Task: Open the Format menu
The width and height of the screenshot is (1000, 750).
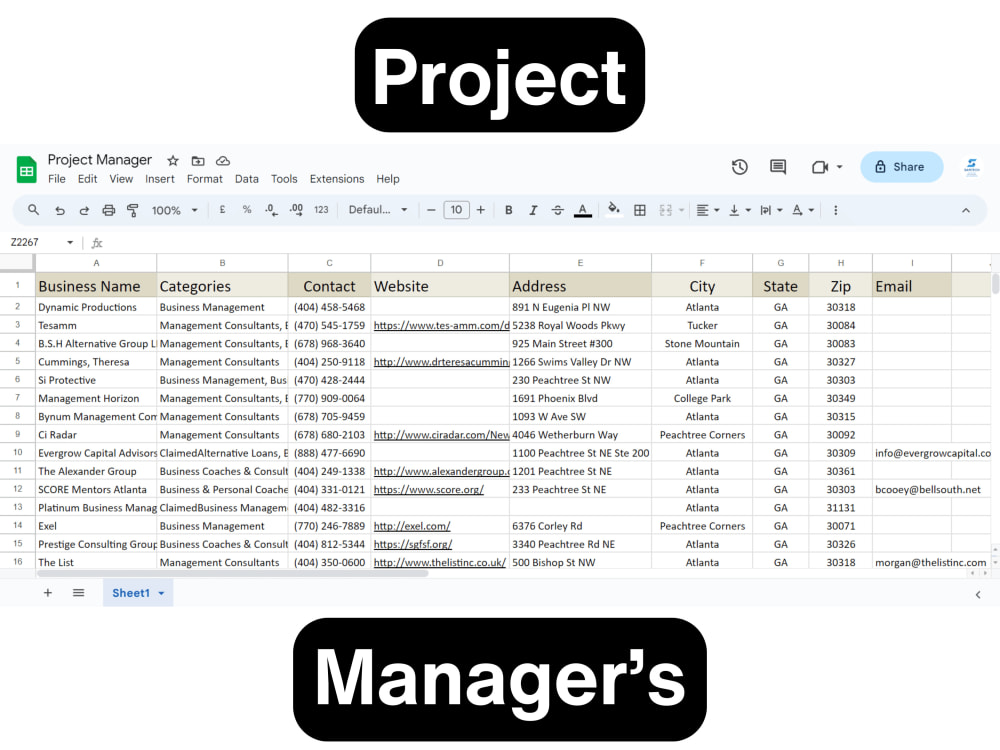Action: click(x=205, y=179)
